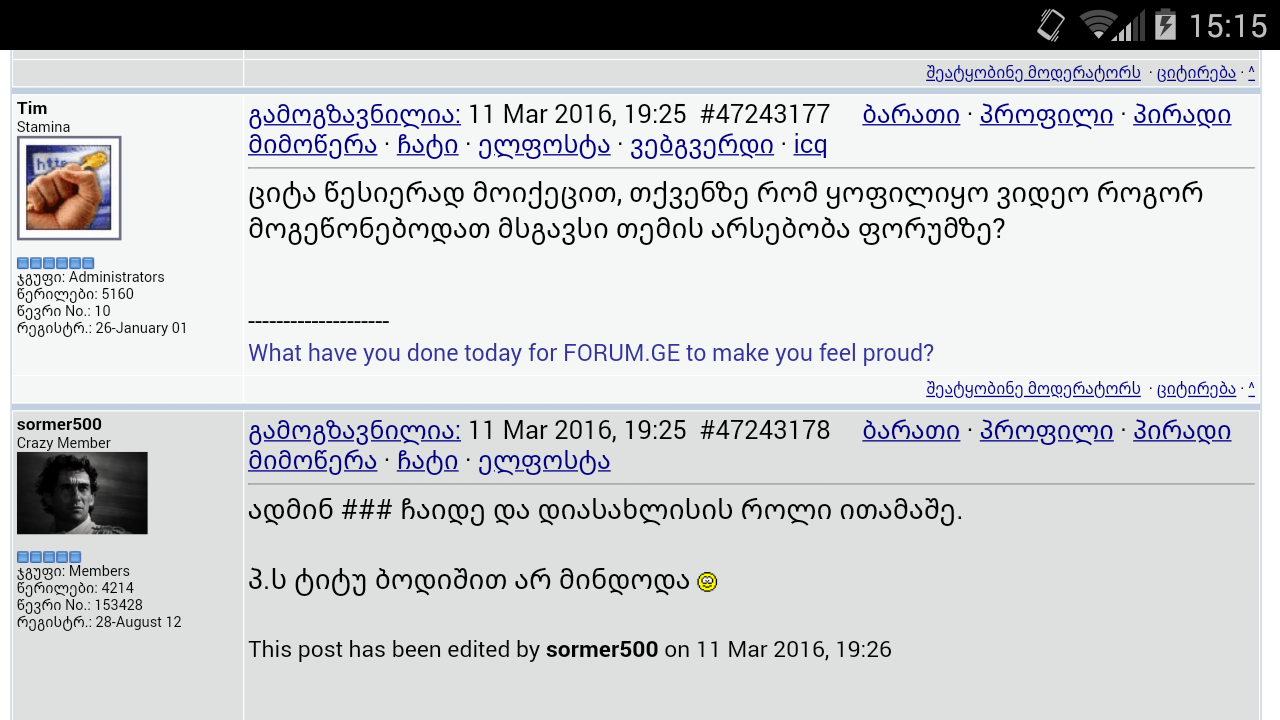Tap sormer500's avatar photo
Viewport: 1280px width, 720px height.
click(82, 493)
